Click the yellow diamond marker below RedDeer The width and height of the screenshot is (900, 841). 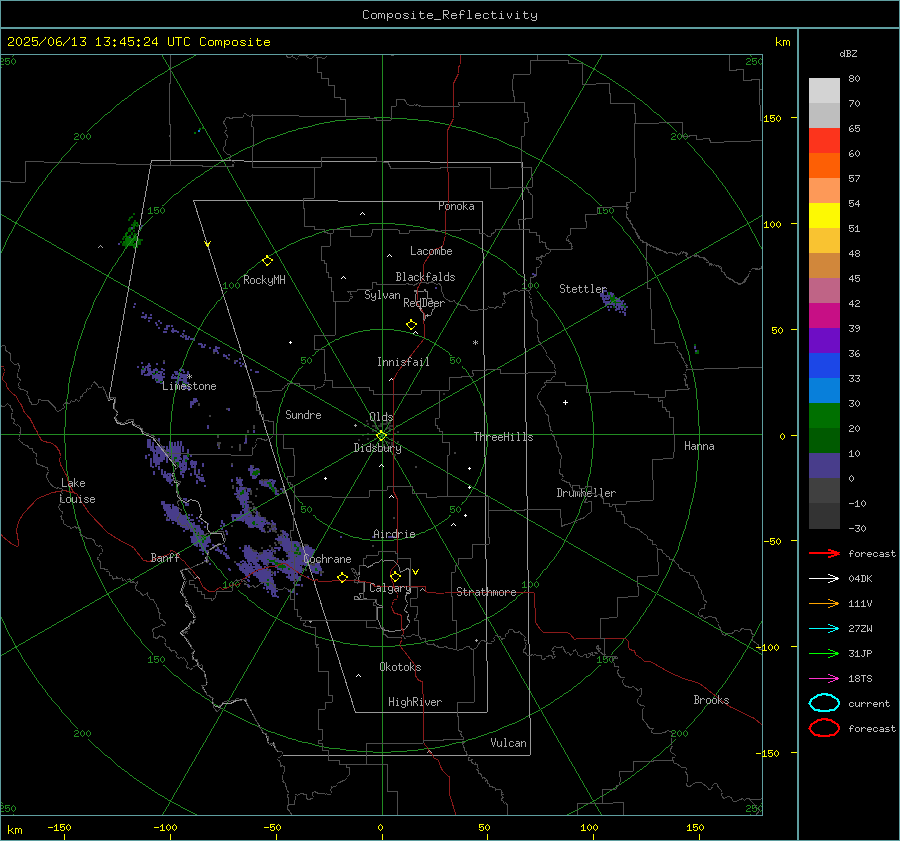411,325
